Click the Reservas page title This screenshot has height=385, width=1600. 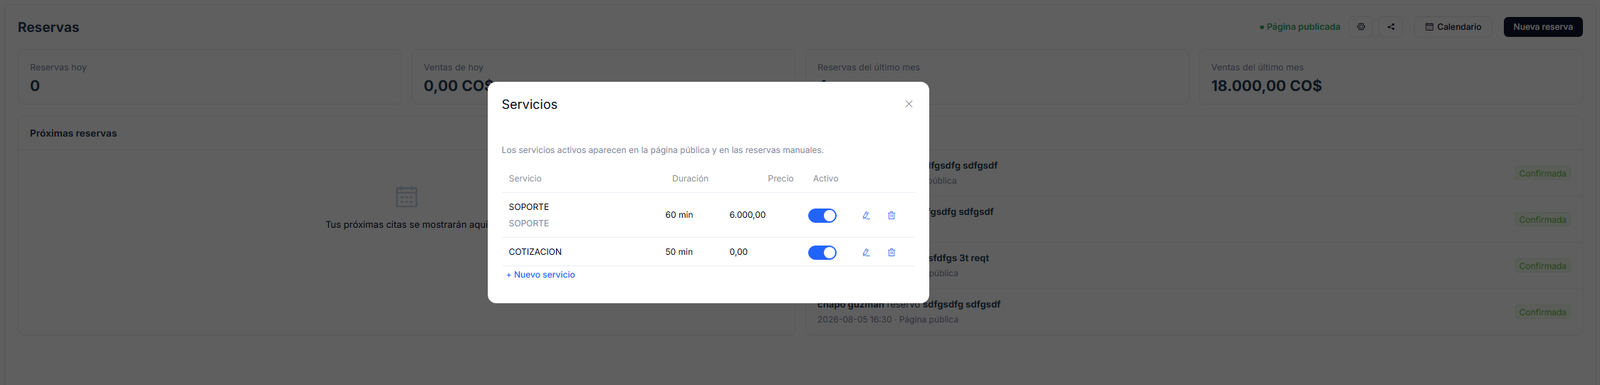[48, 27]
